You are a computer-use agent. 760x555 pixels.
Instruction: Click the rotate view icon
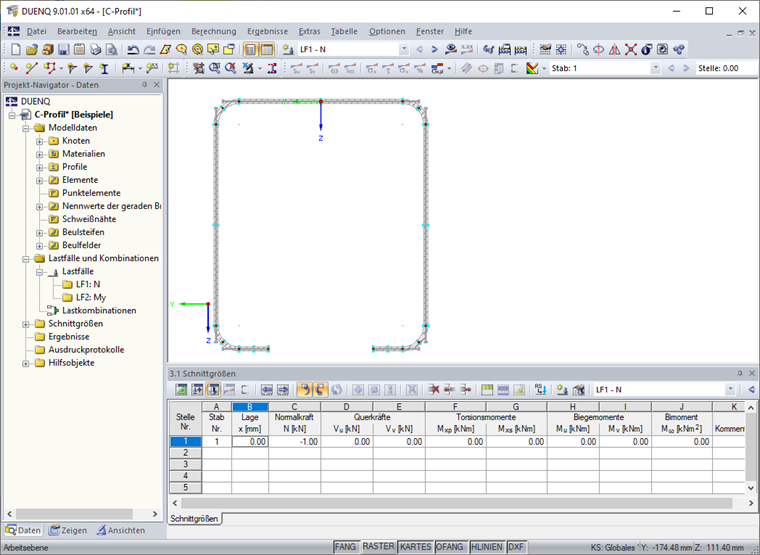599,49
